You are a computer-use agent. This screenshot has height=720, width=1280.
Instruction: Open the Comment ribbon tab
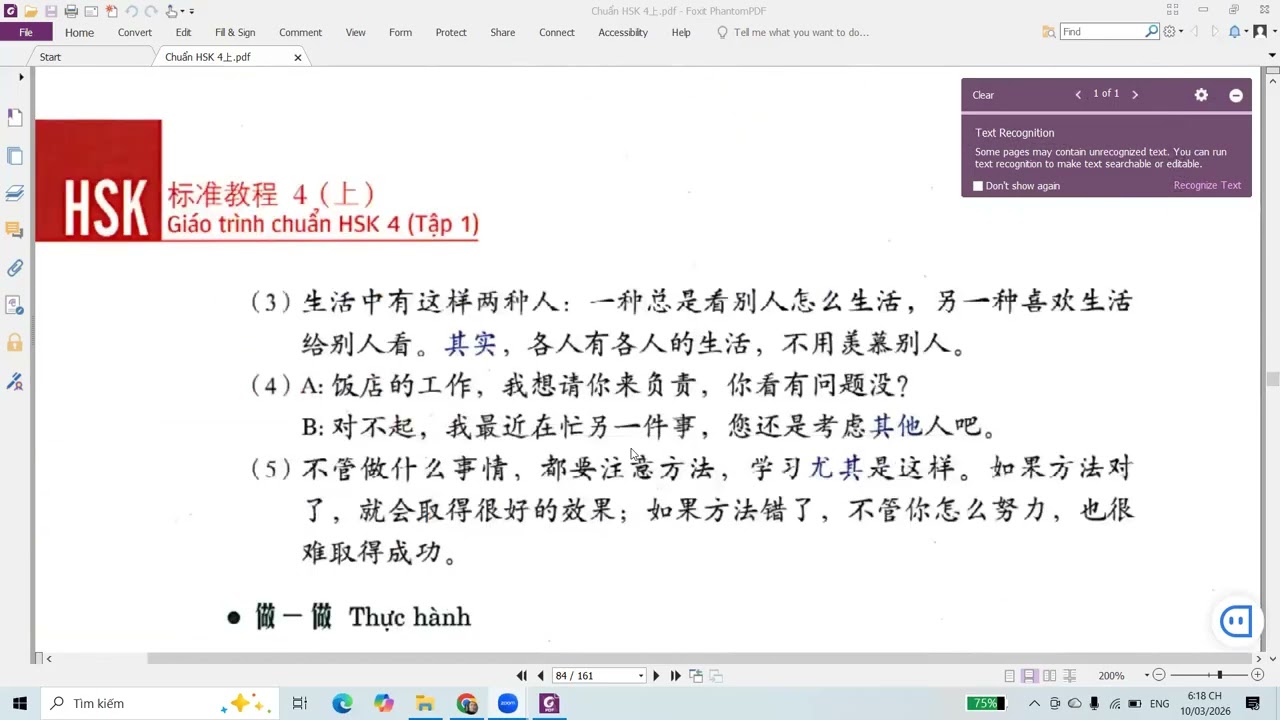pyautogui.click(x=300, y=32)
